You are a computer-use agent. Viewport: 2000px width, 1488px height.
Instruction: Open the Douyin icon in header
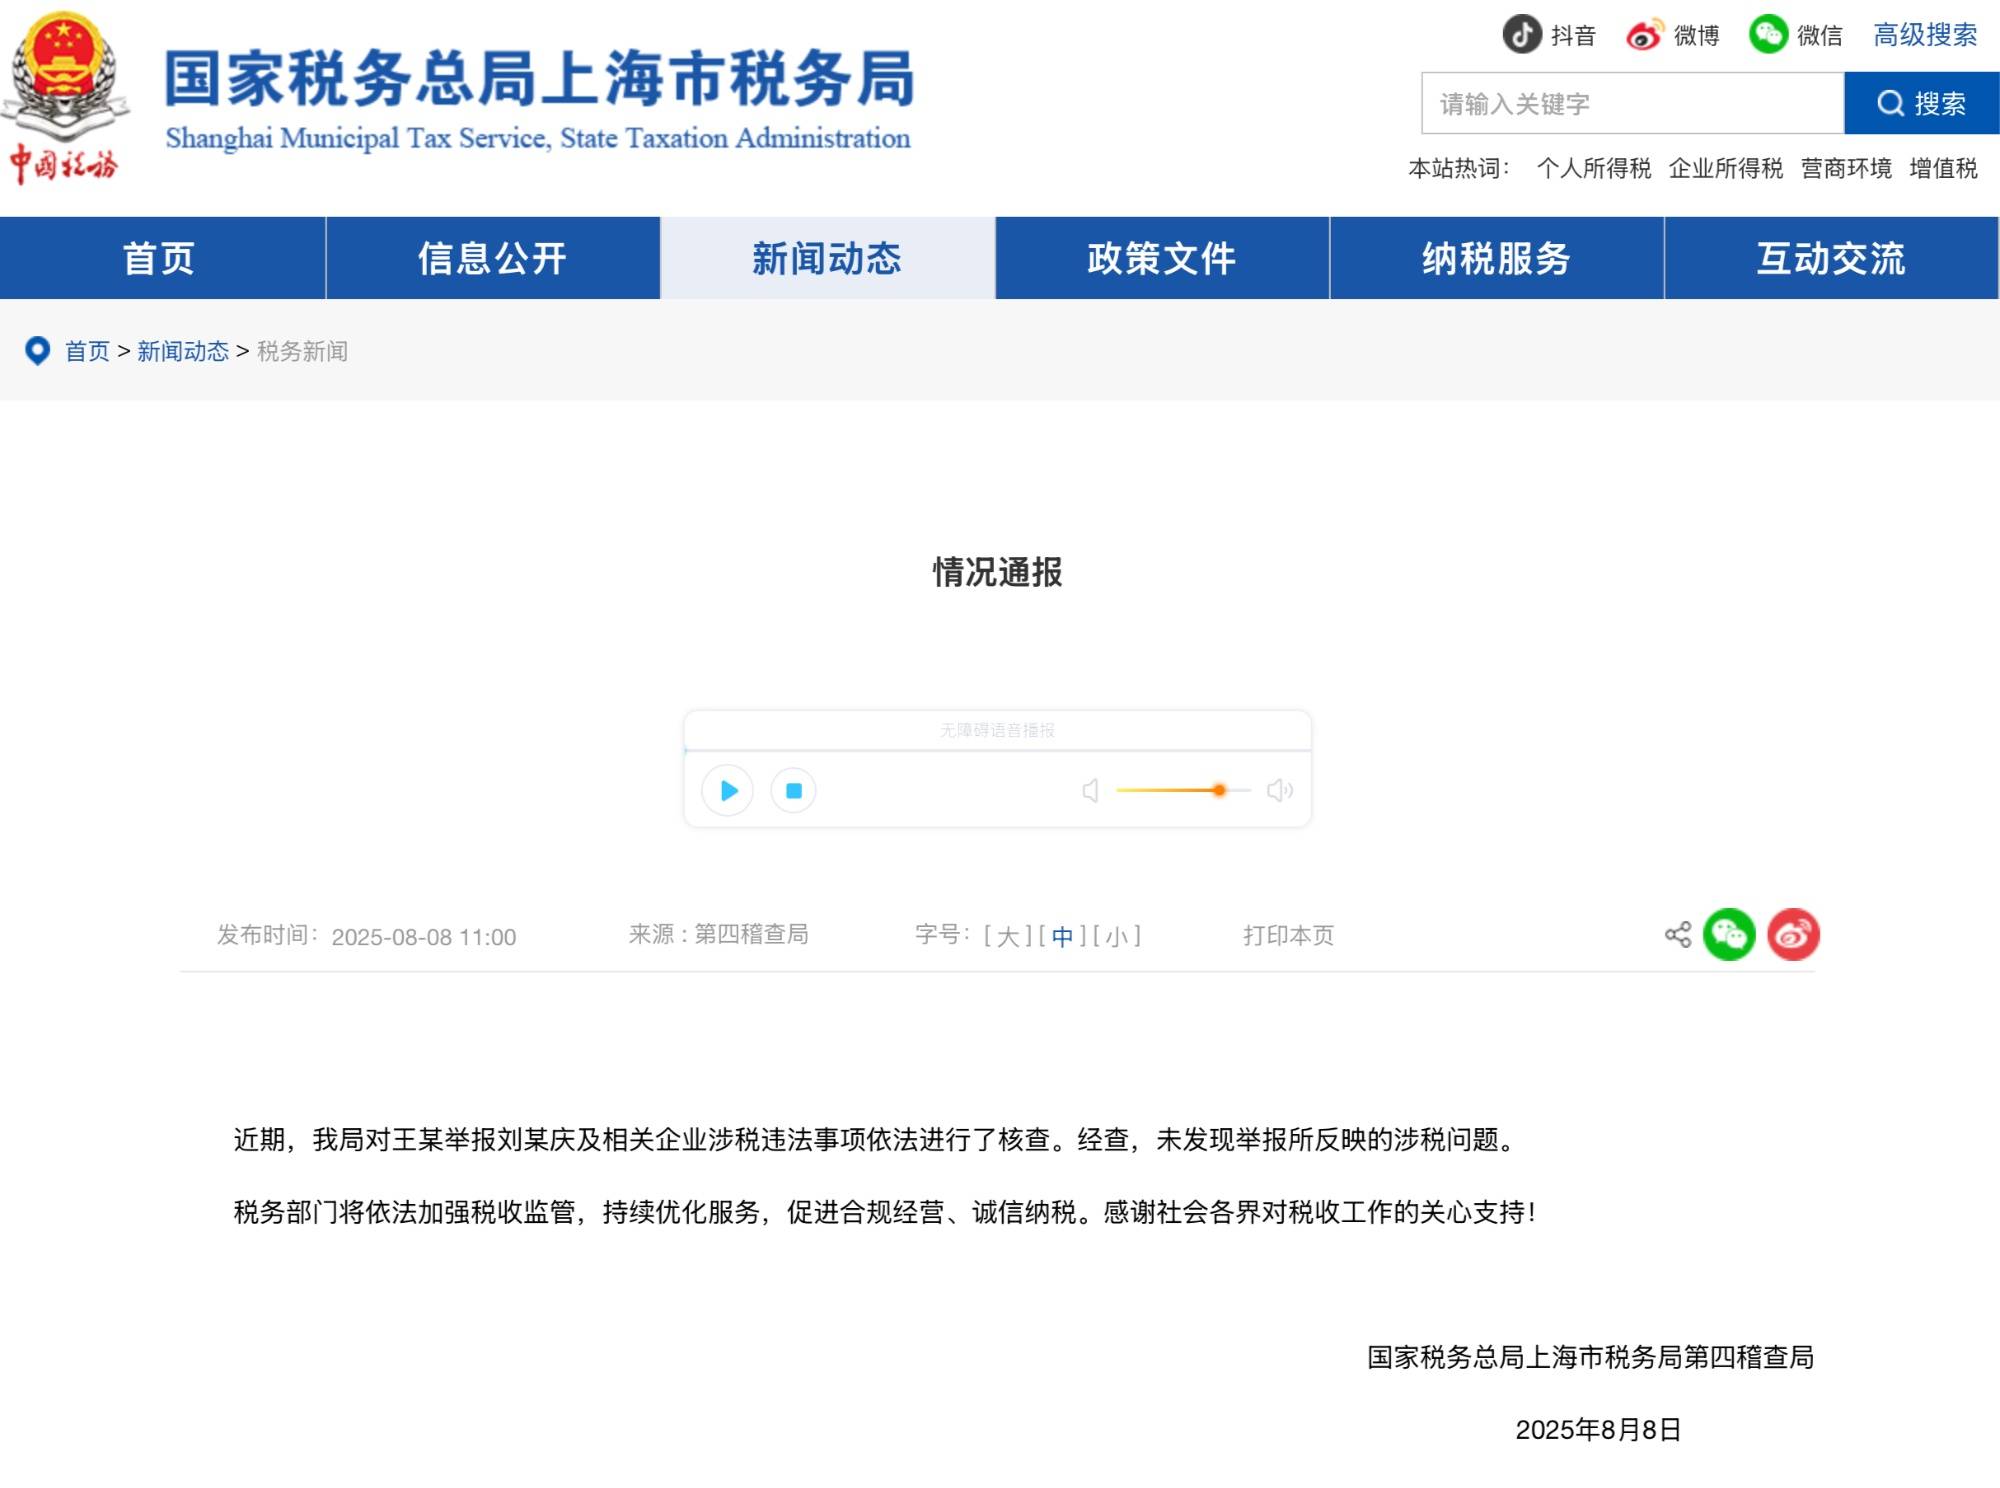1522,35
